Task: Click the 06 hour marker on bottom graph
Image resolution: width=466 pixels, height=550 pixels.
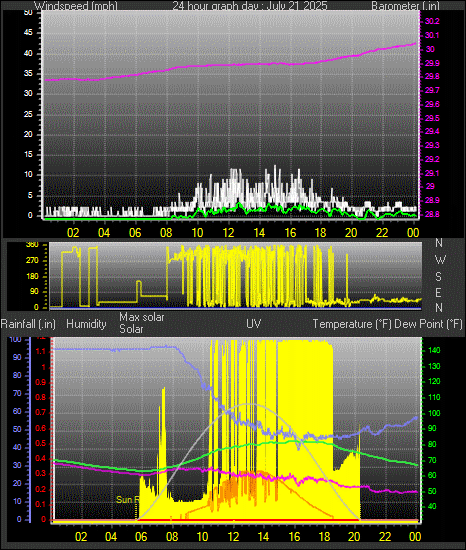Action: click(141, 537)
